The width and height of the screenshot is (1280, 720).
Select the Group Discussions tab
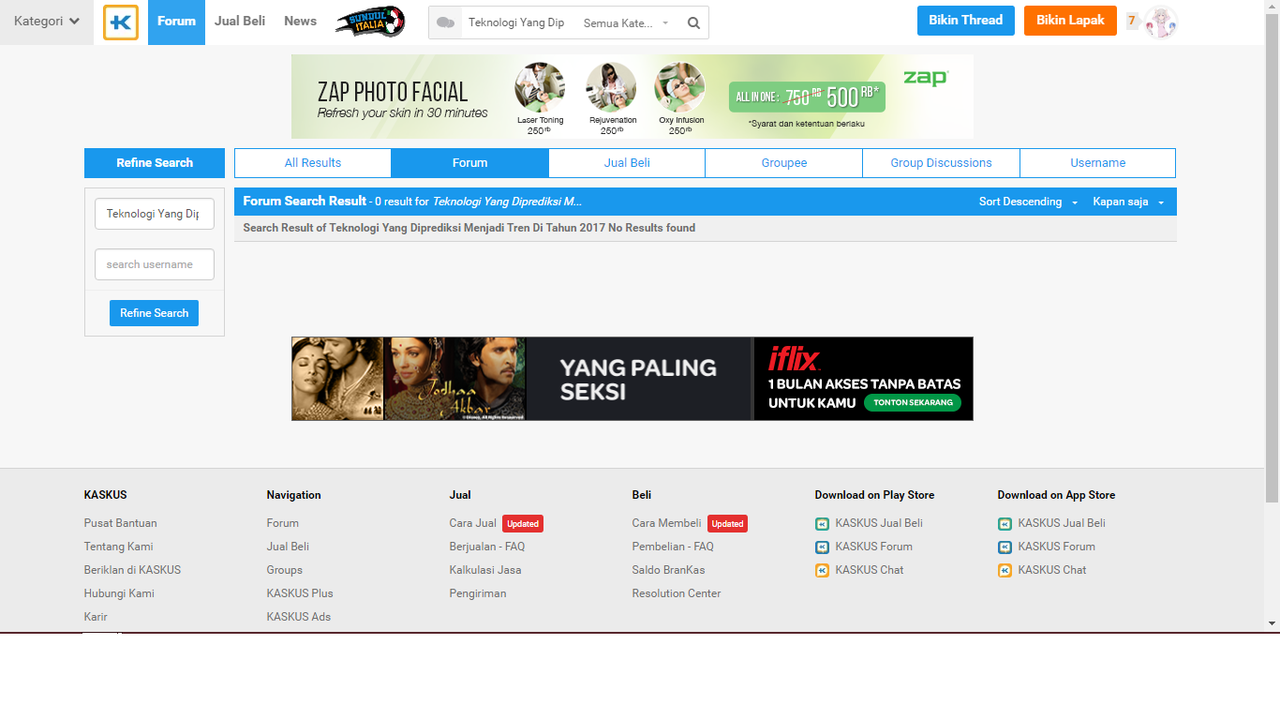click(x=941, y=163)
